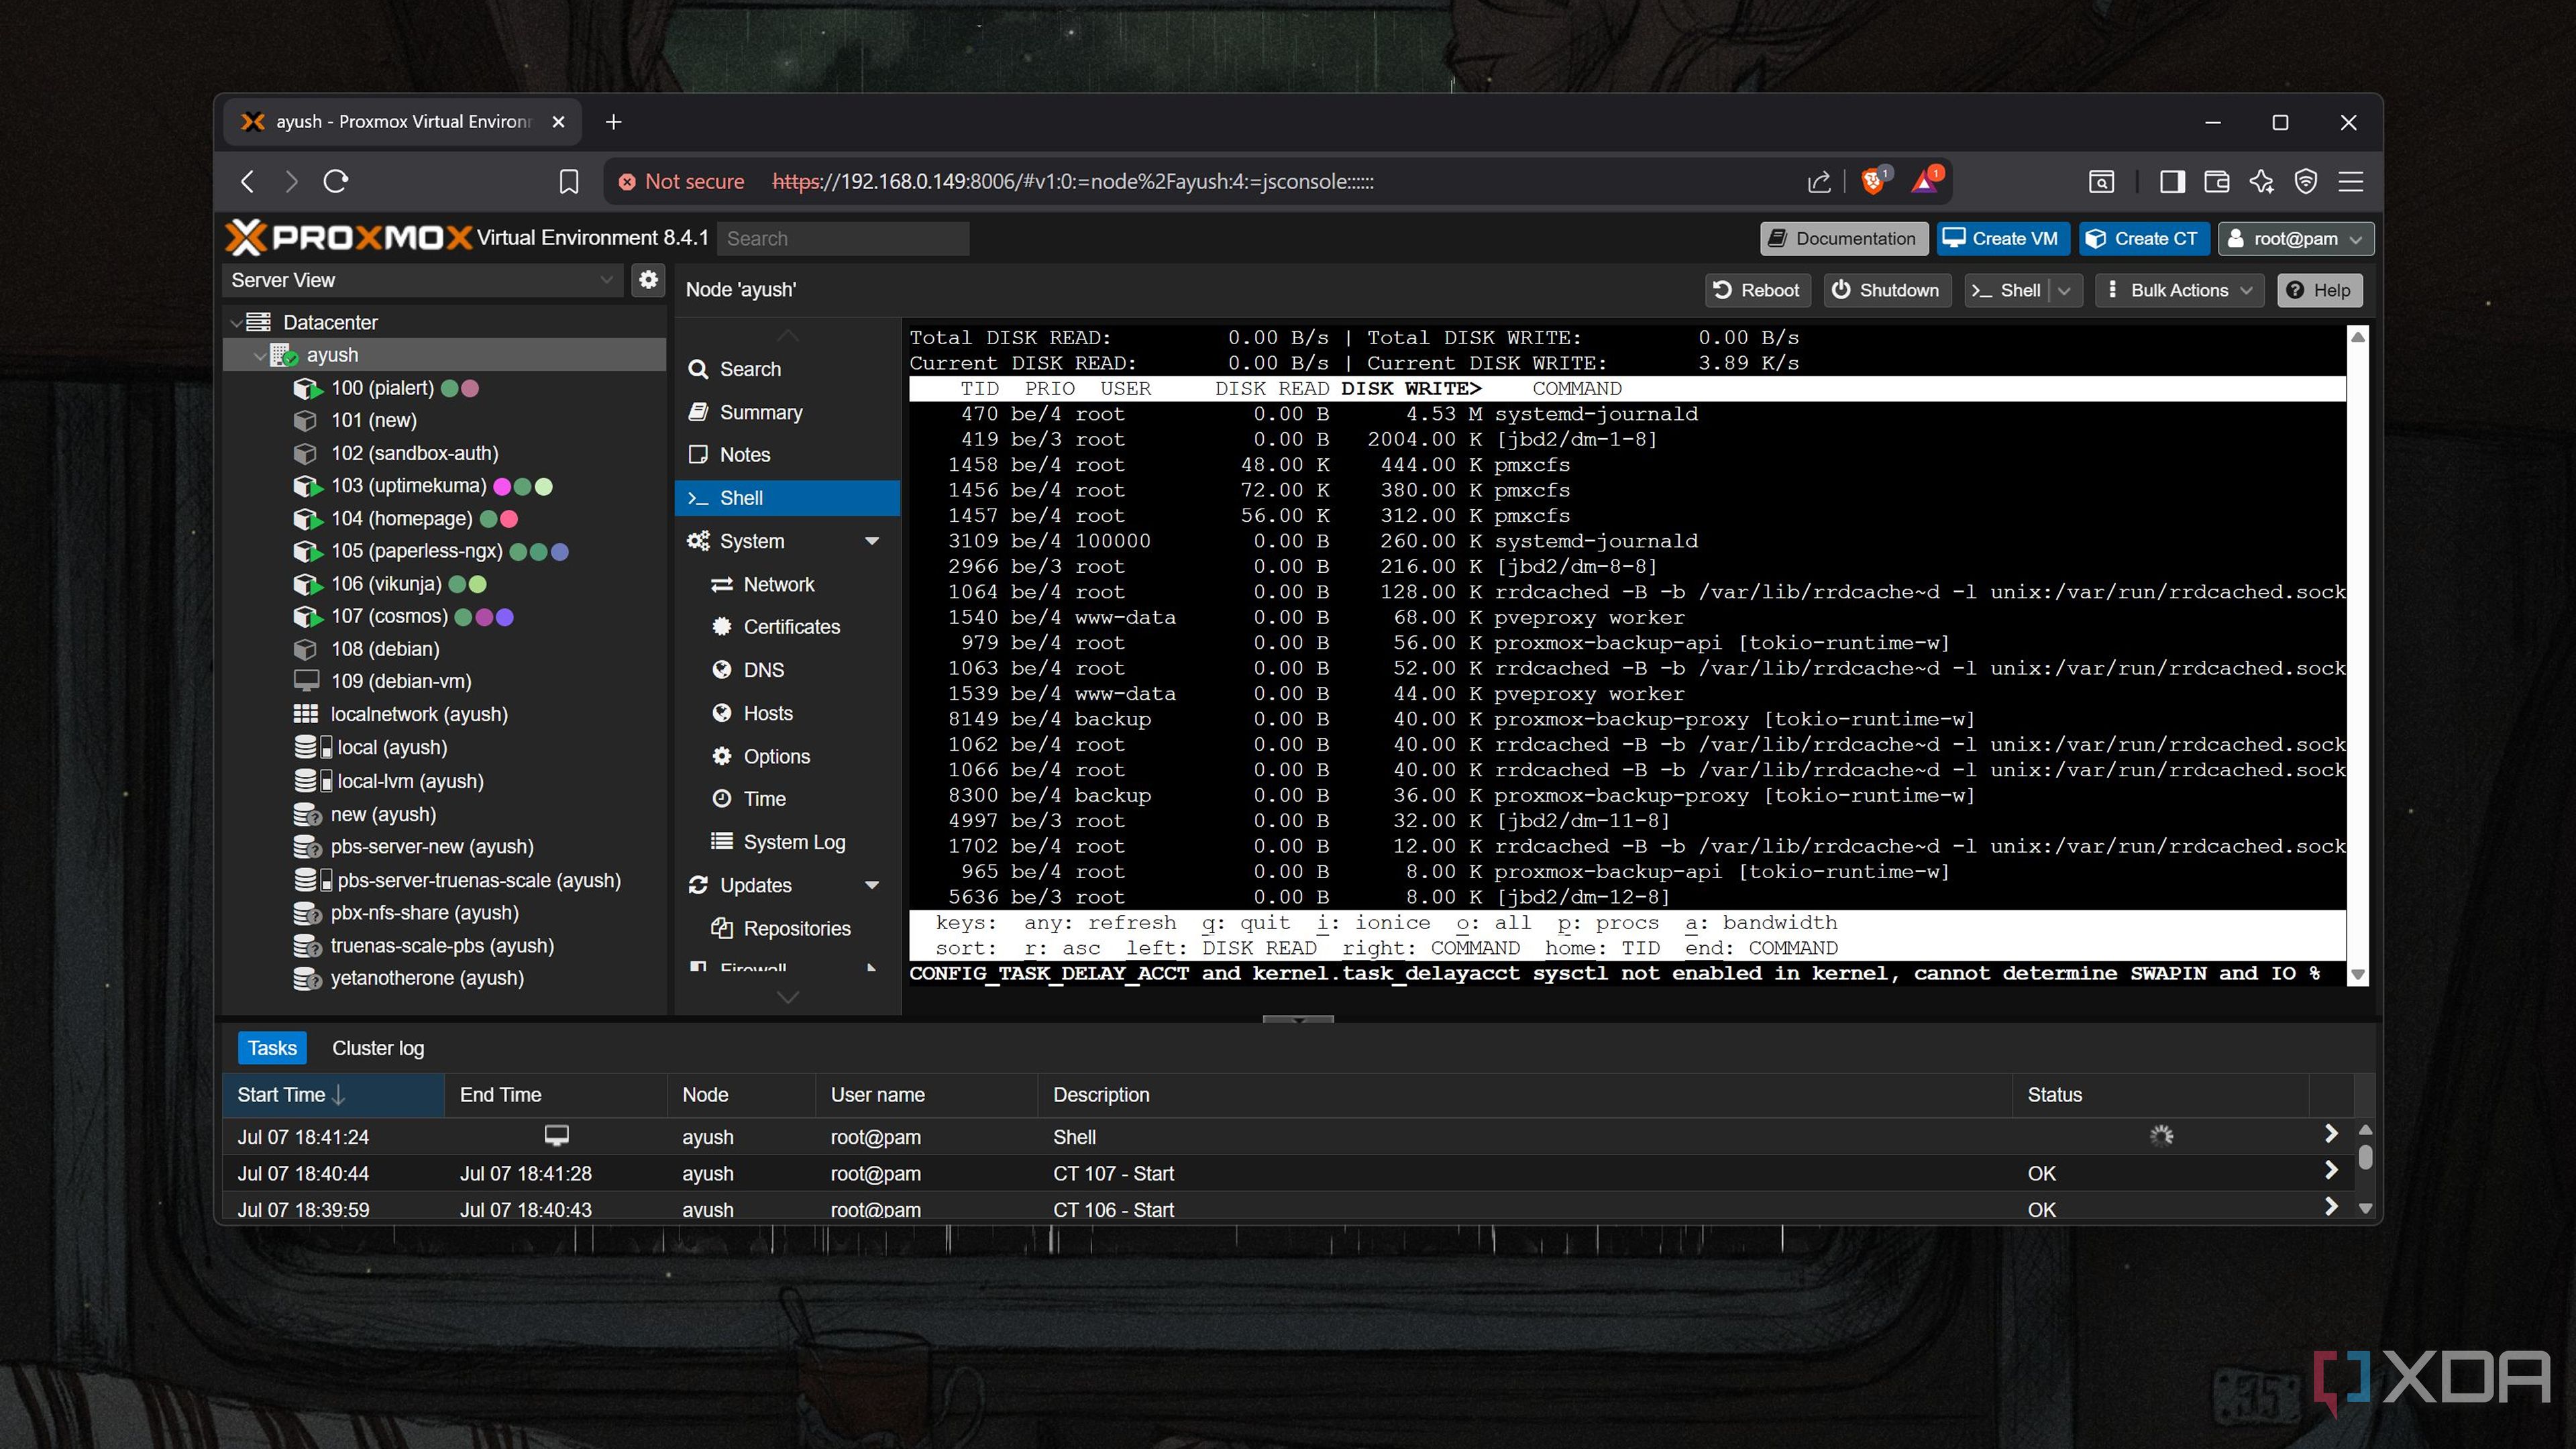The height and width of the screenshot is (1449, 2576).
Task: Select the Summary menu item
Action: click(x=788, y=412)
